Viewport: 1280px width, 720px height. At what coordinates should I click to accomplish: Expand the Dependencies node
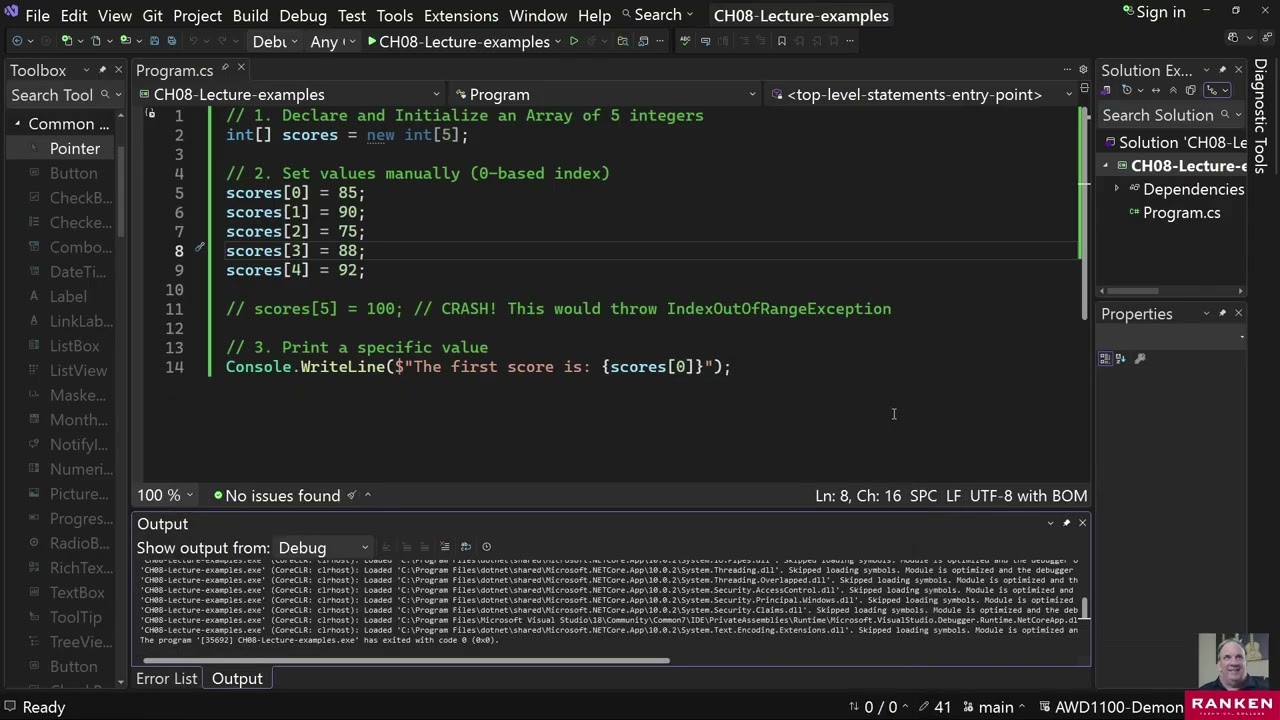1117,189
